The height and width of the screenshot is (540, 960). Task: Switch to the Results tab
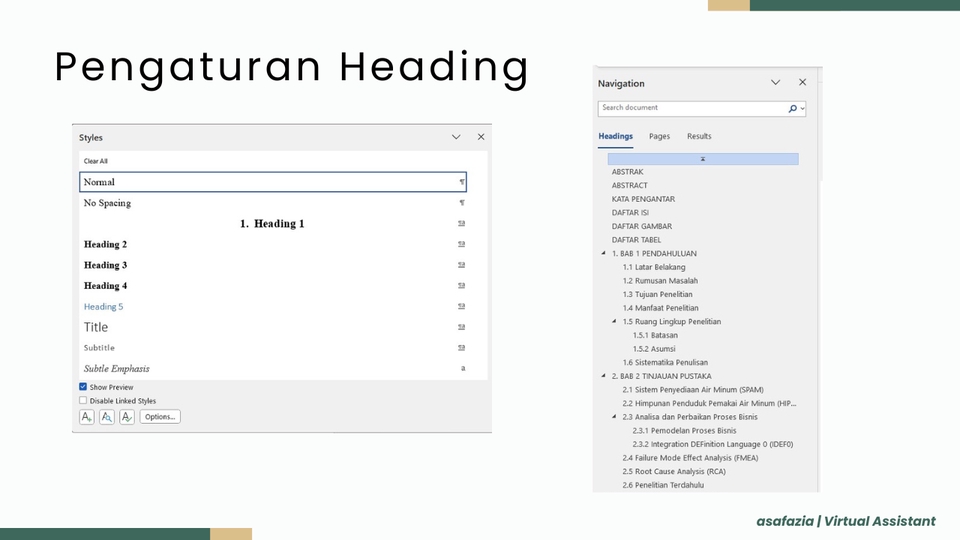(x=699, y=136)
